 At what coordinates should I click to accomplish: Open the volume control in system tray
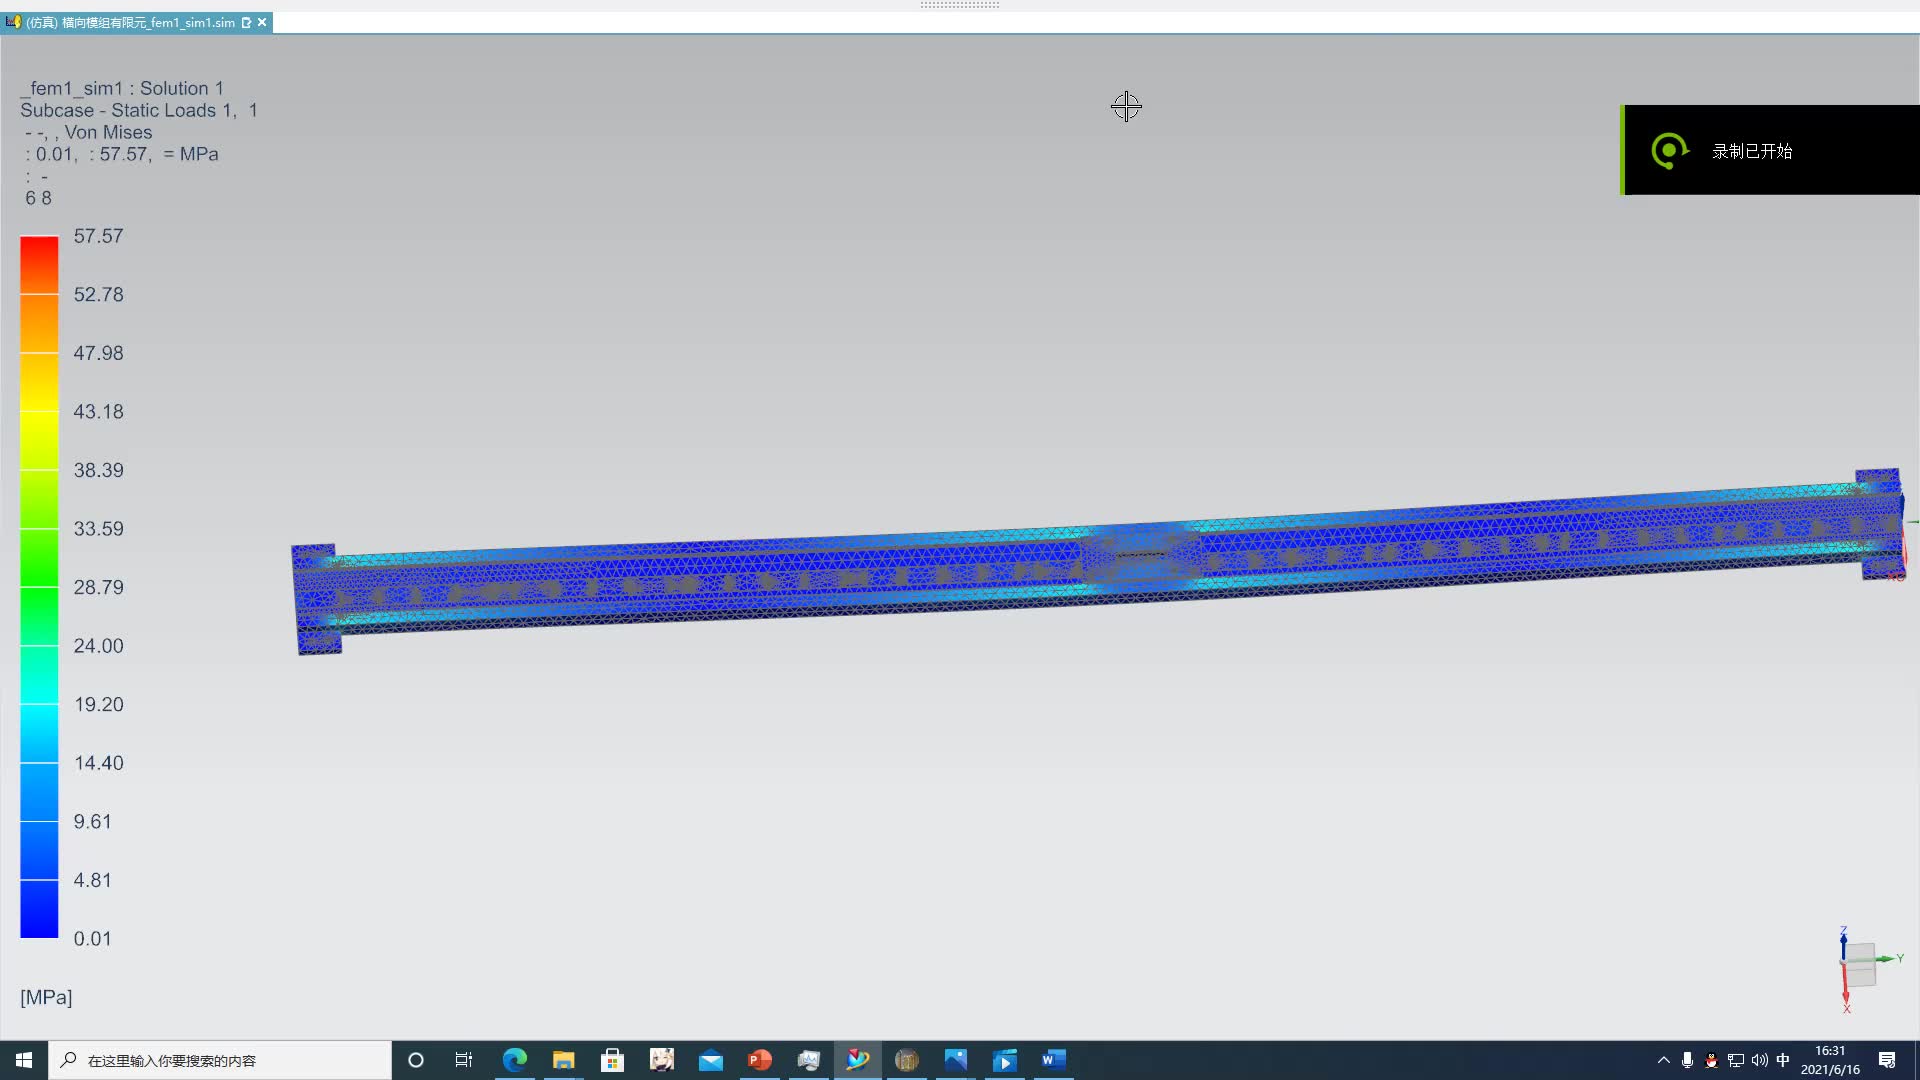coord(1759,1060)
